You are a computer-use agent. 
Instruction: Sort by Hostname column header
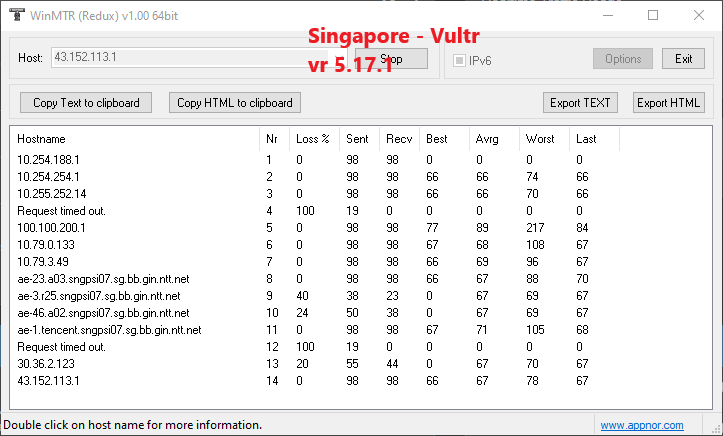point(135,139)
